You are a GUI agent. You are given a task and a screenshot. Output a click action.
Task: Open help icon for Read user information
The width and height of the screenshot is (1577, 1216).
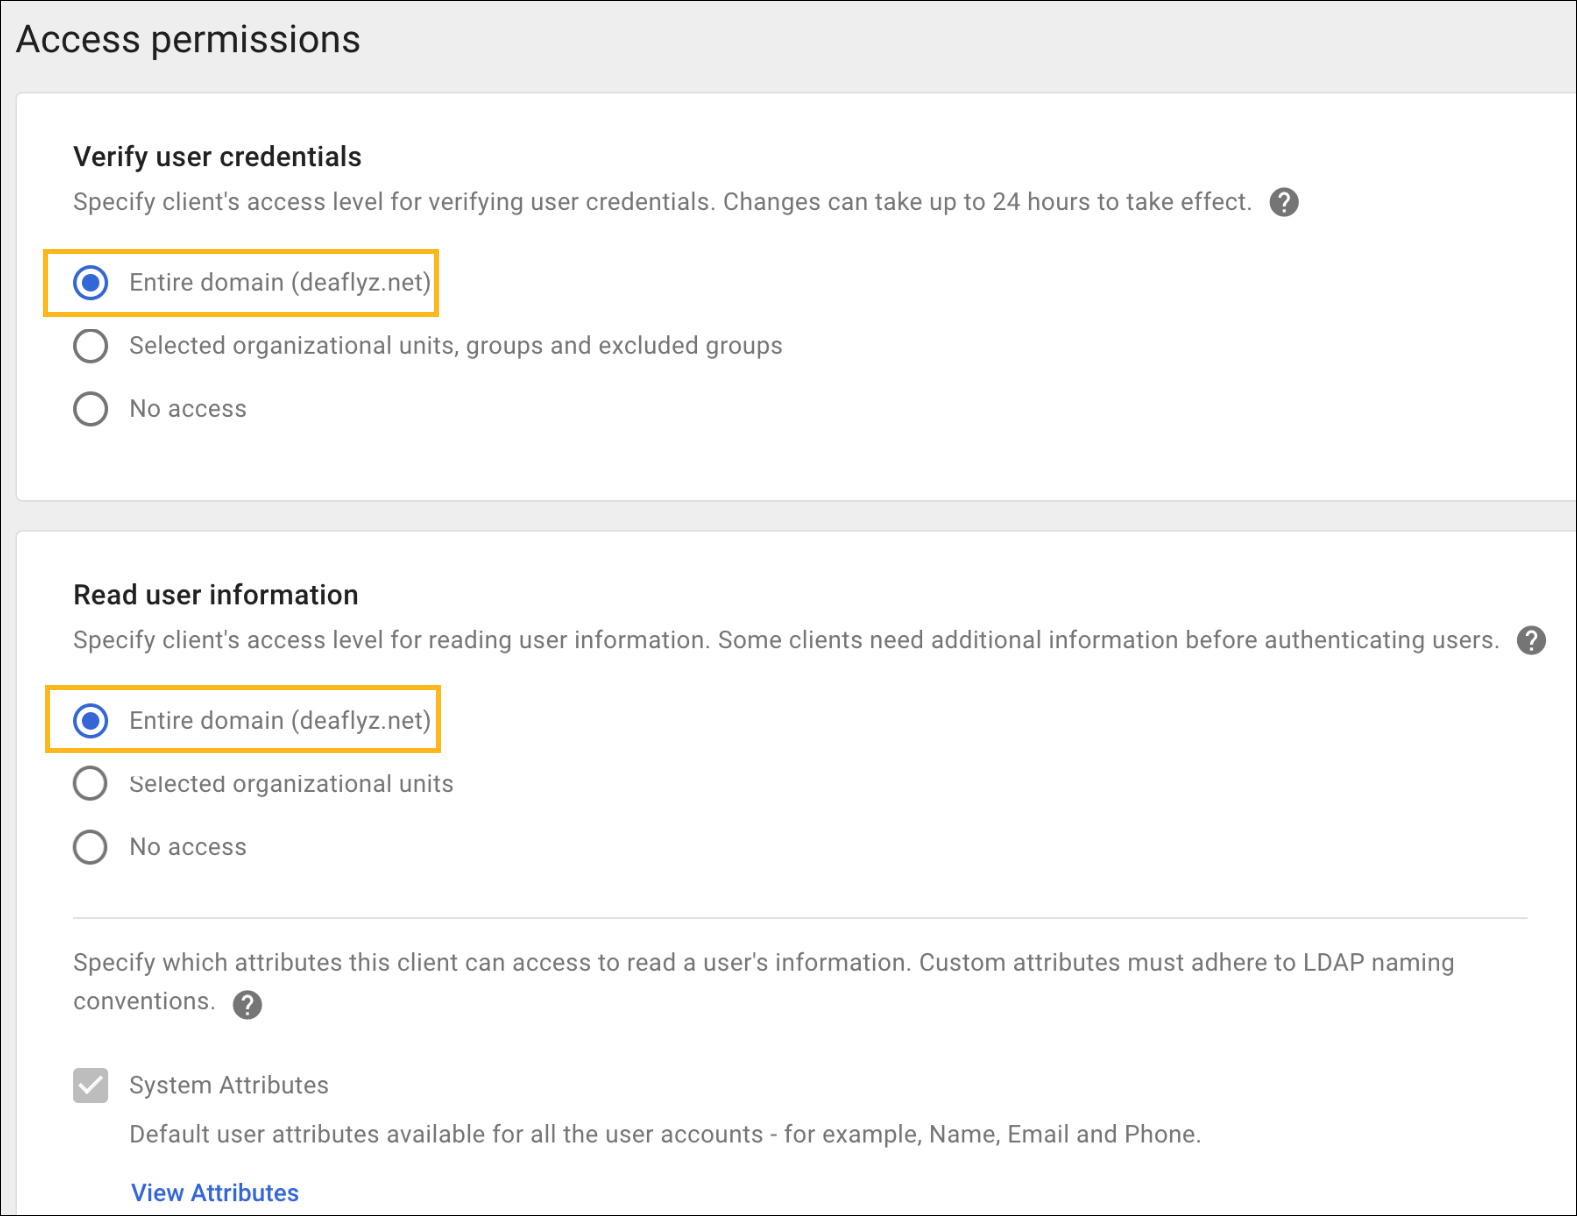pyautogui.click(x=1531, y=640)
